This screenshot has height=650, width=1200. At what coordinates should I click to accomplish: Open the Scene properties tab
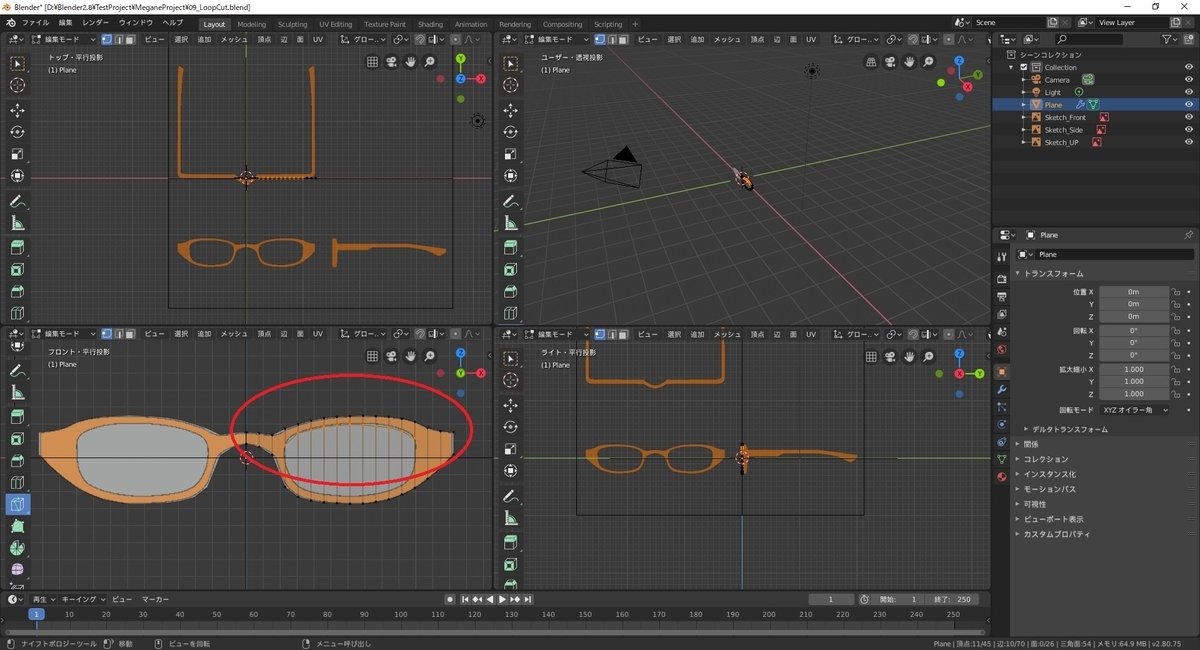pos(1002,332)
